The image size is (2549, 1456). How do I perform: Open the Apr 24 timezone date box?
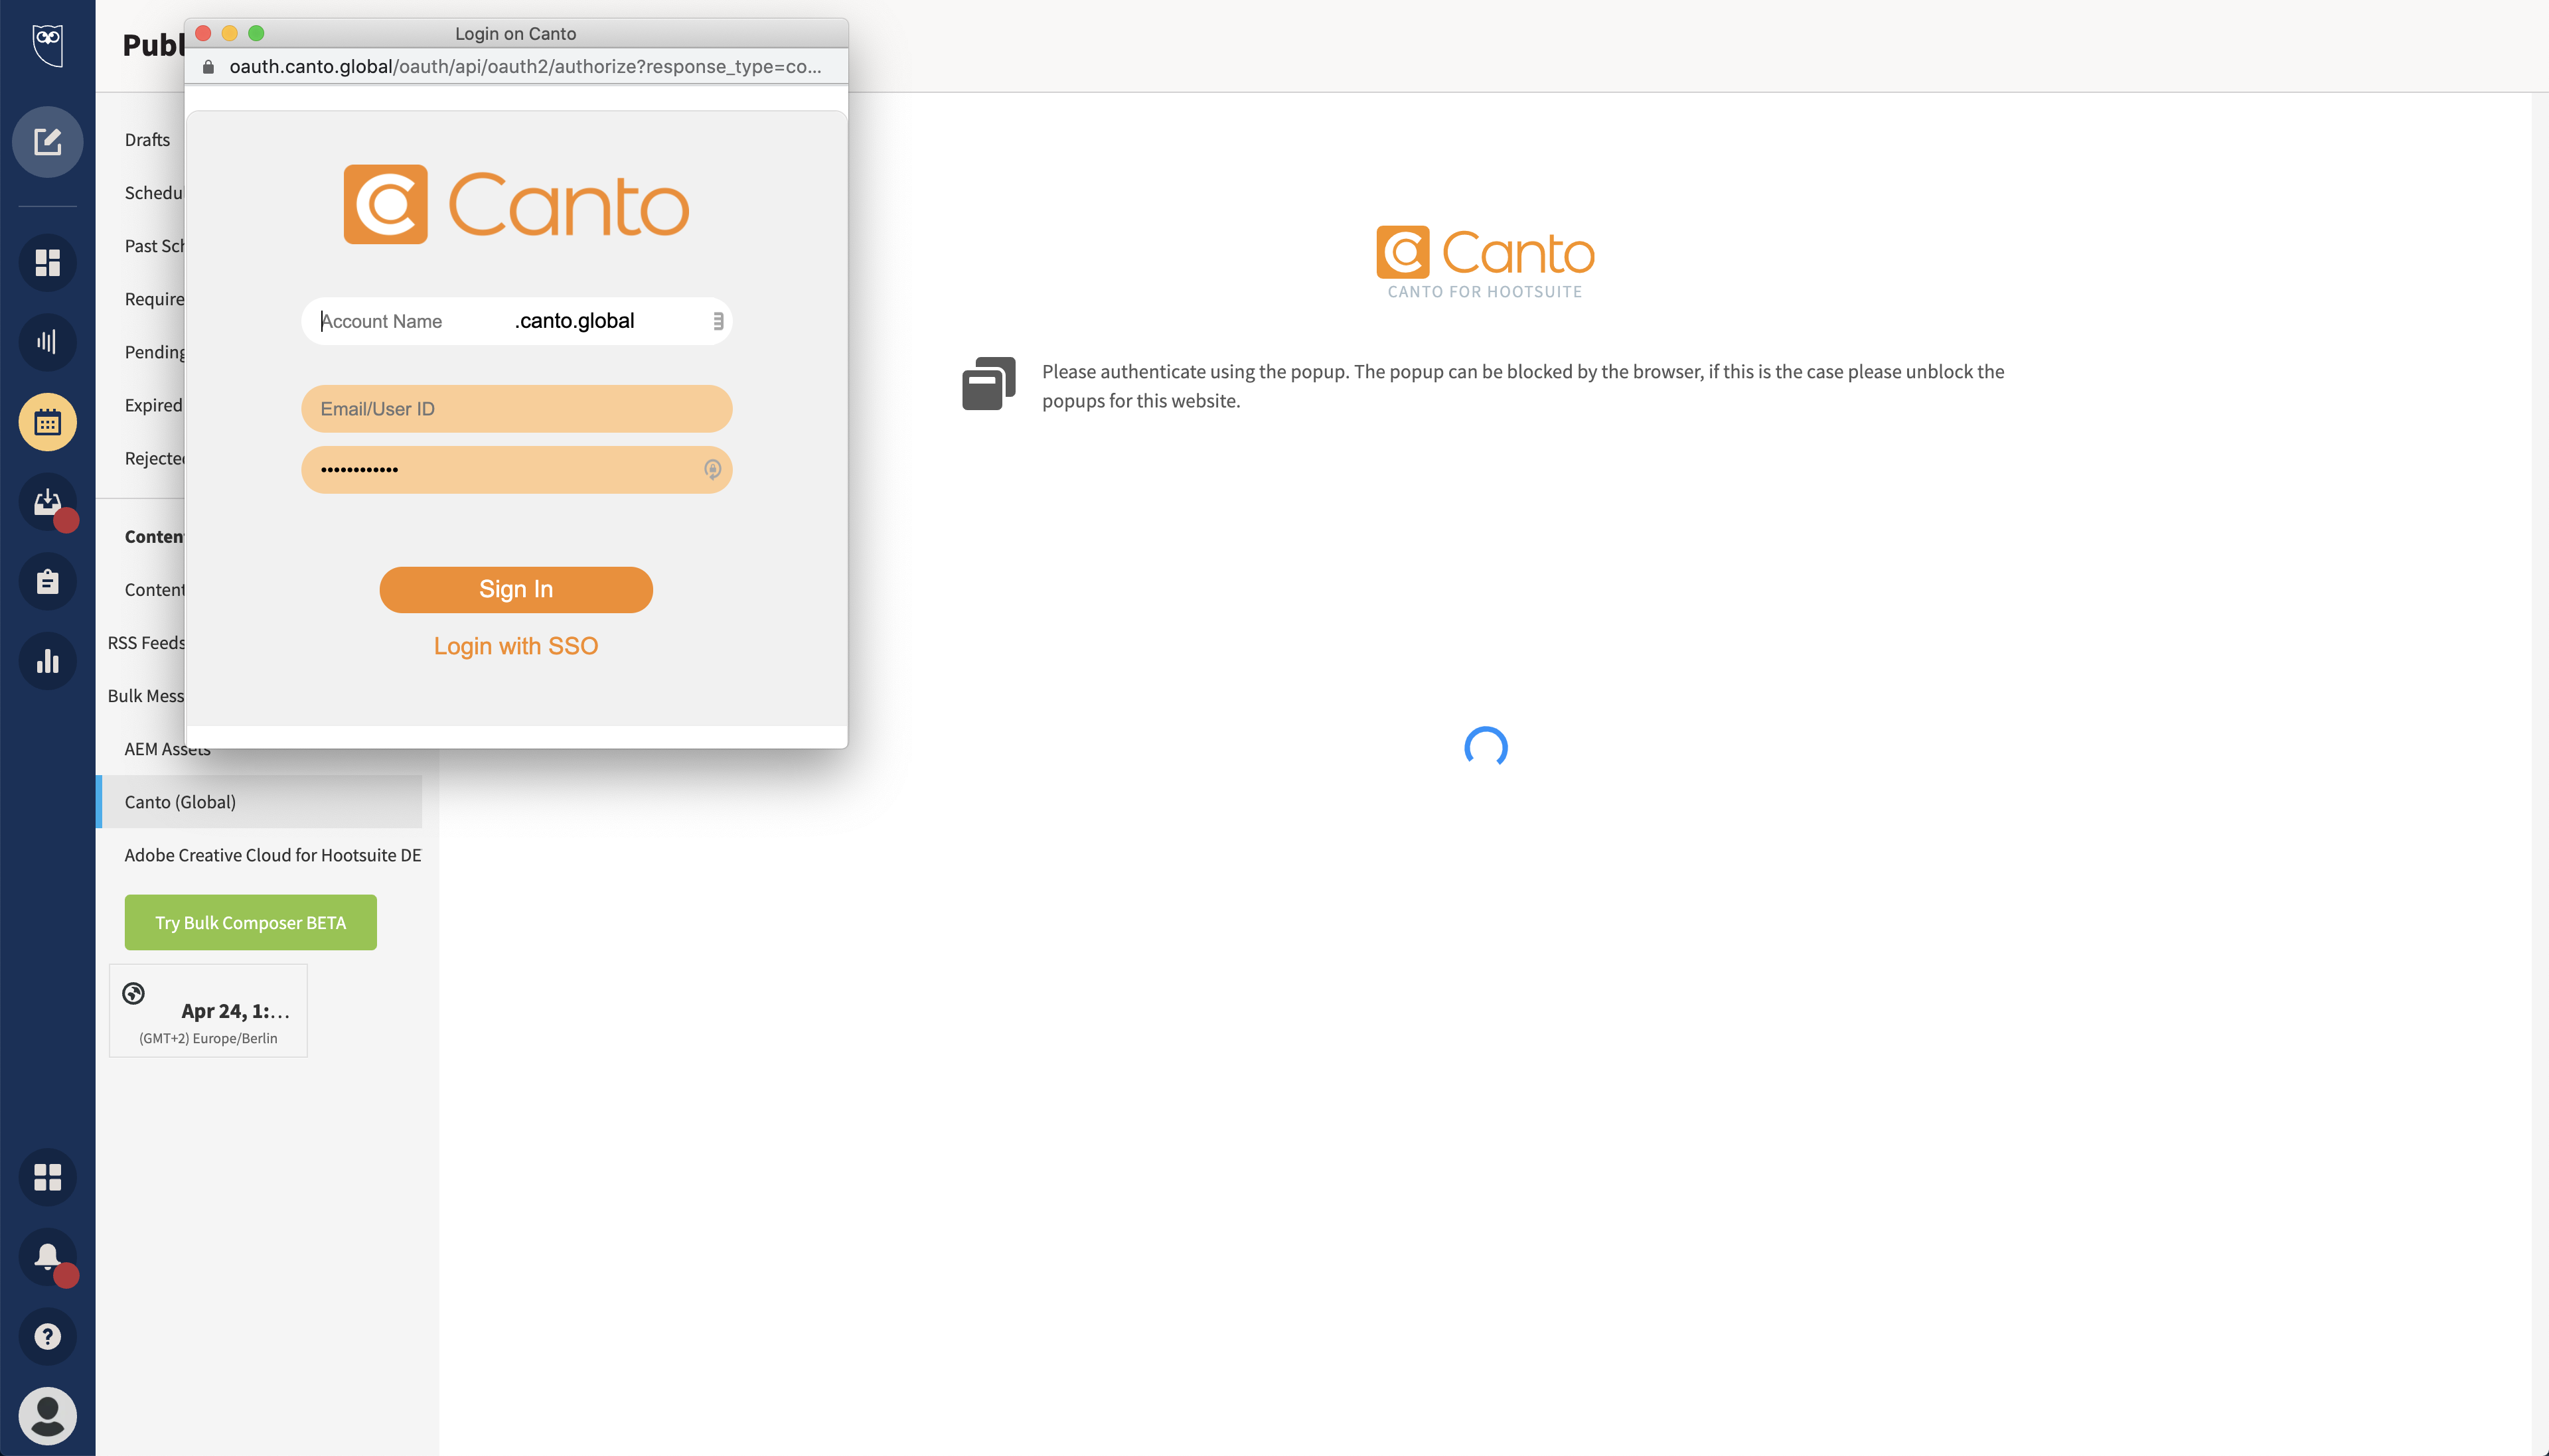click(x=208, y=1011)
